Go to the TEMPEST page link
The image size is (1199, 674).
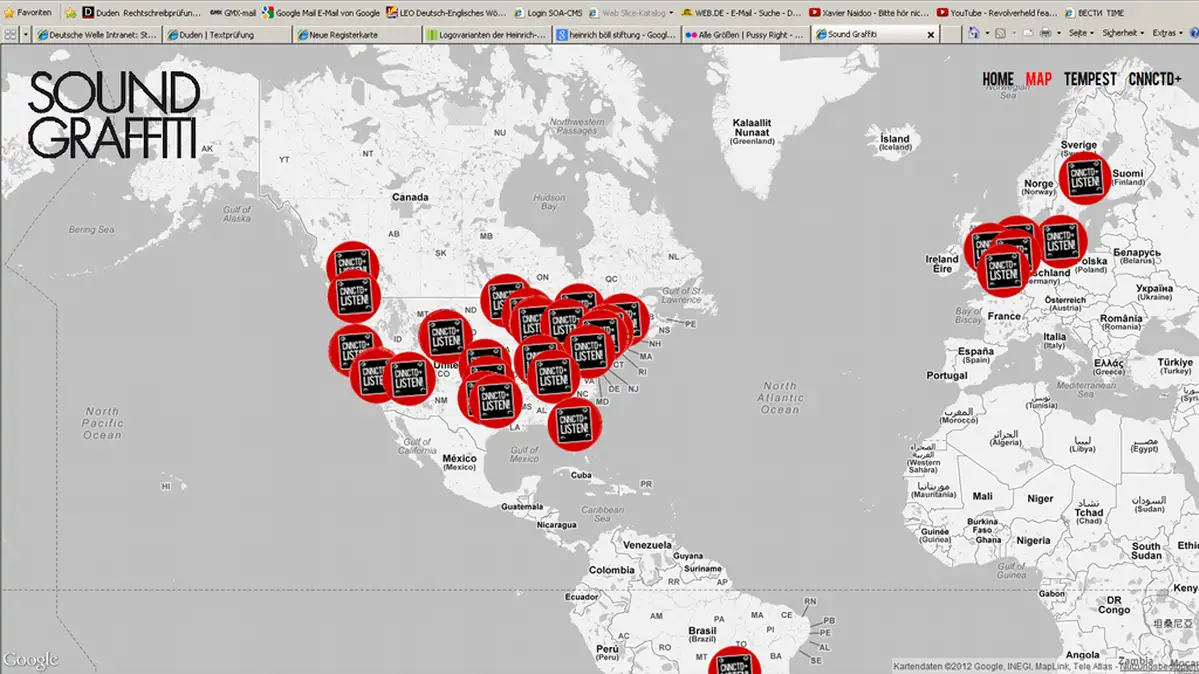coord(1090,79)
